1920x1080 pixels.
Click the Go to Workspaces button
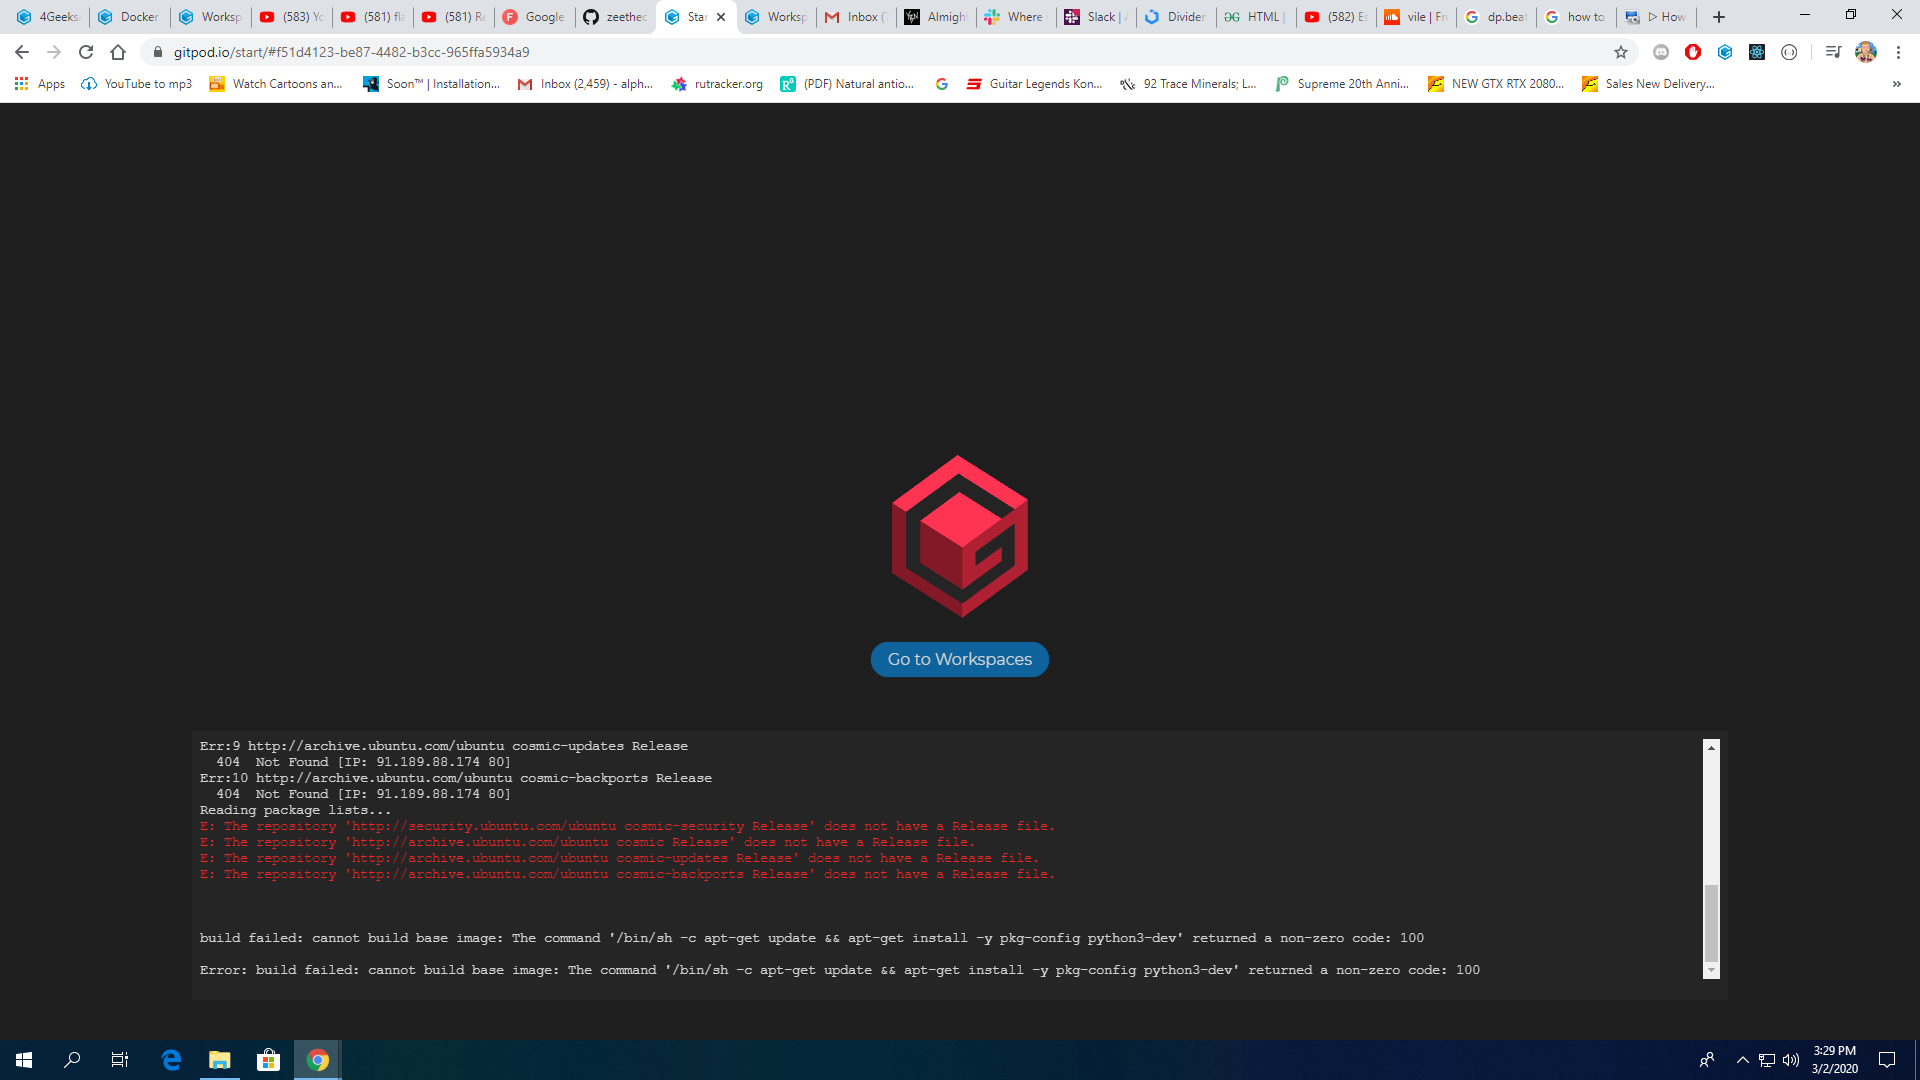[959, 659]
